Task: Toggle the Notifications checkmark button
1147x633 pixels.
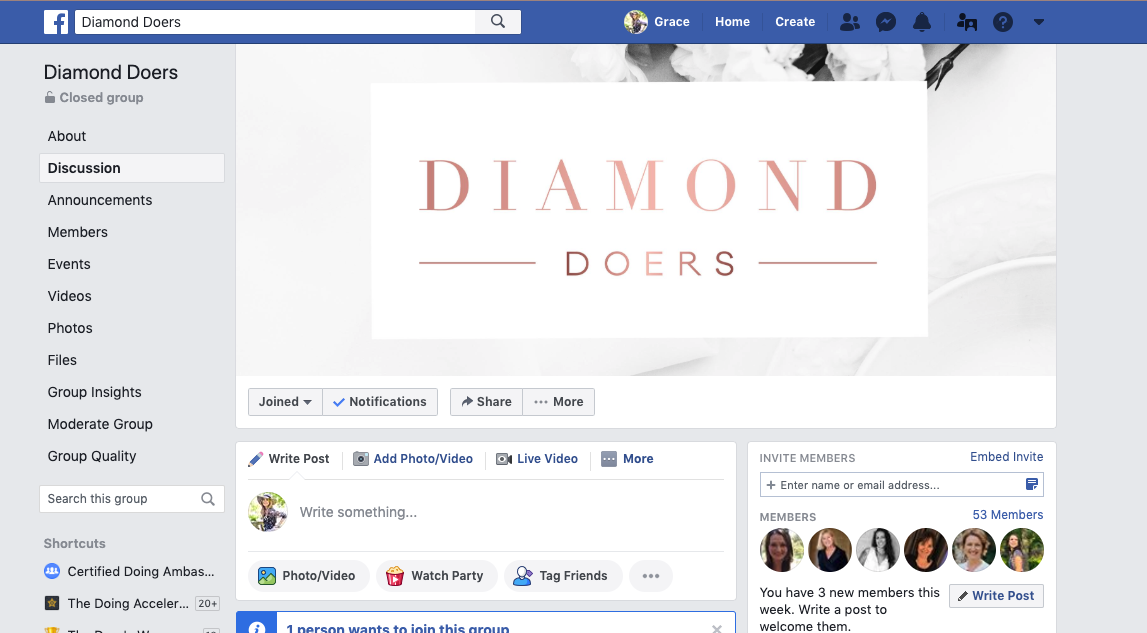Action: 380,402
